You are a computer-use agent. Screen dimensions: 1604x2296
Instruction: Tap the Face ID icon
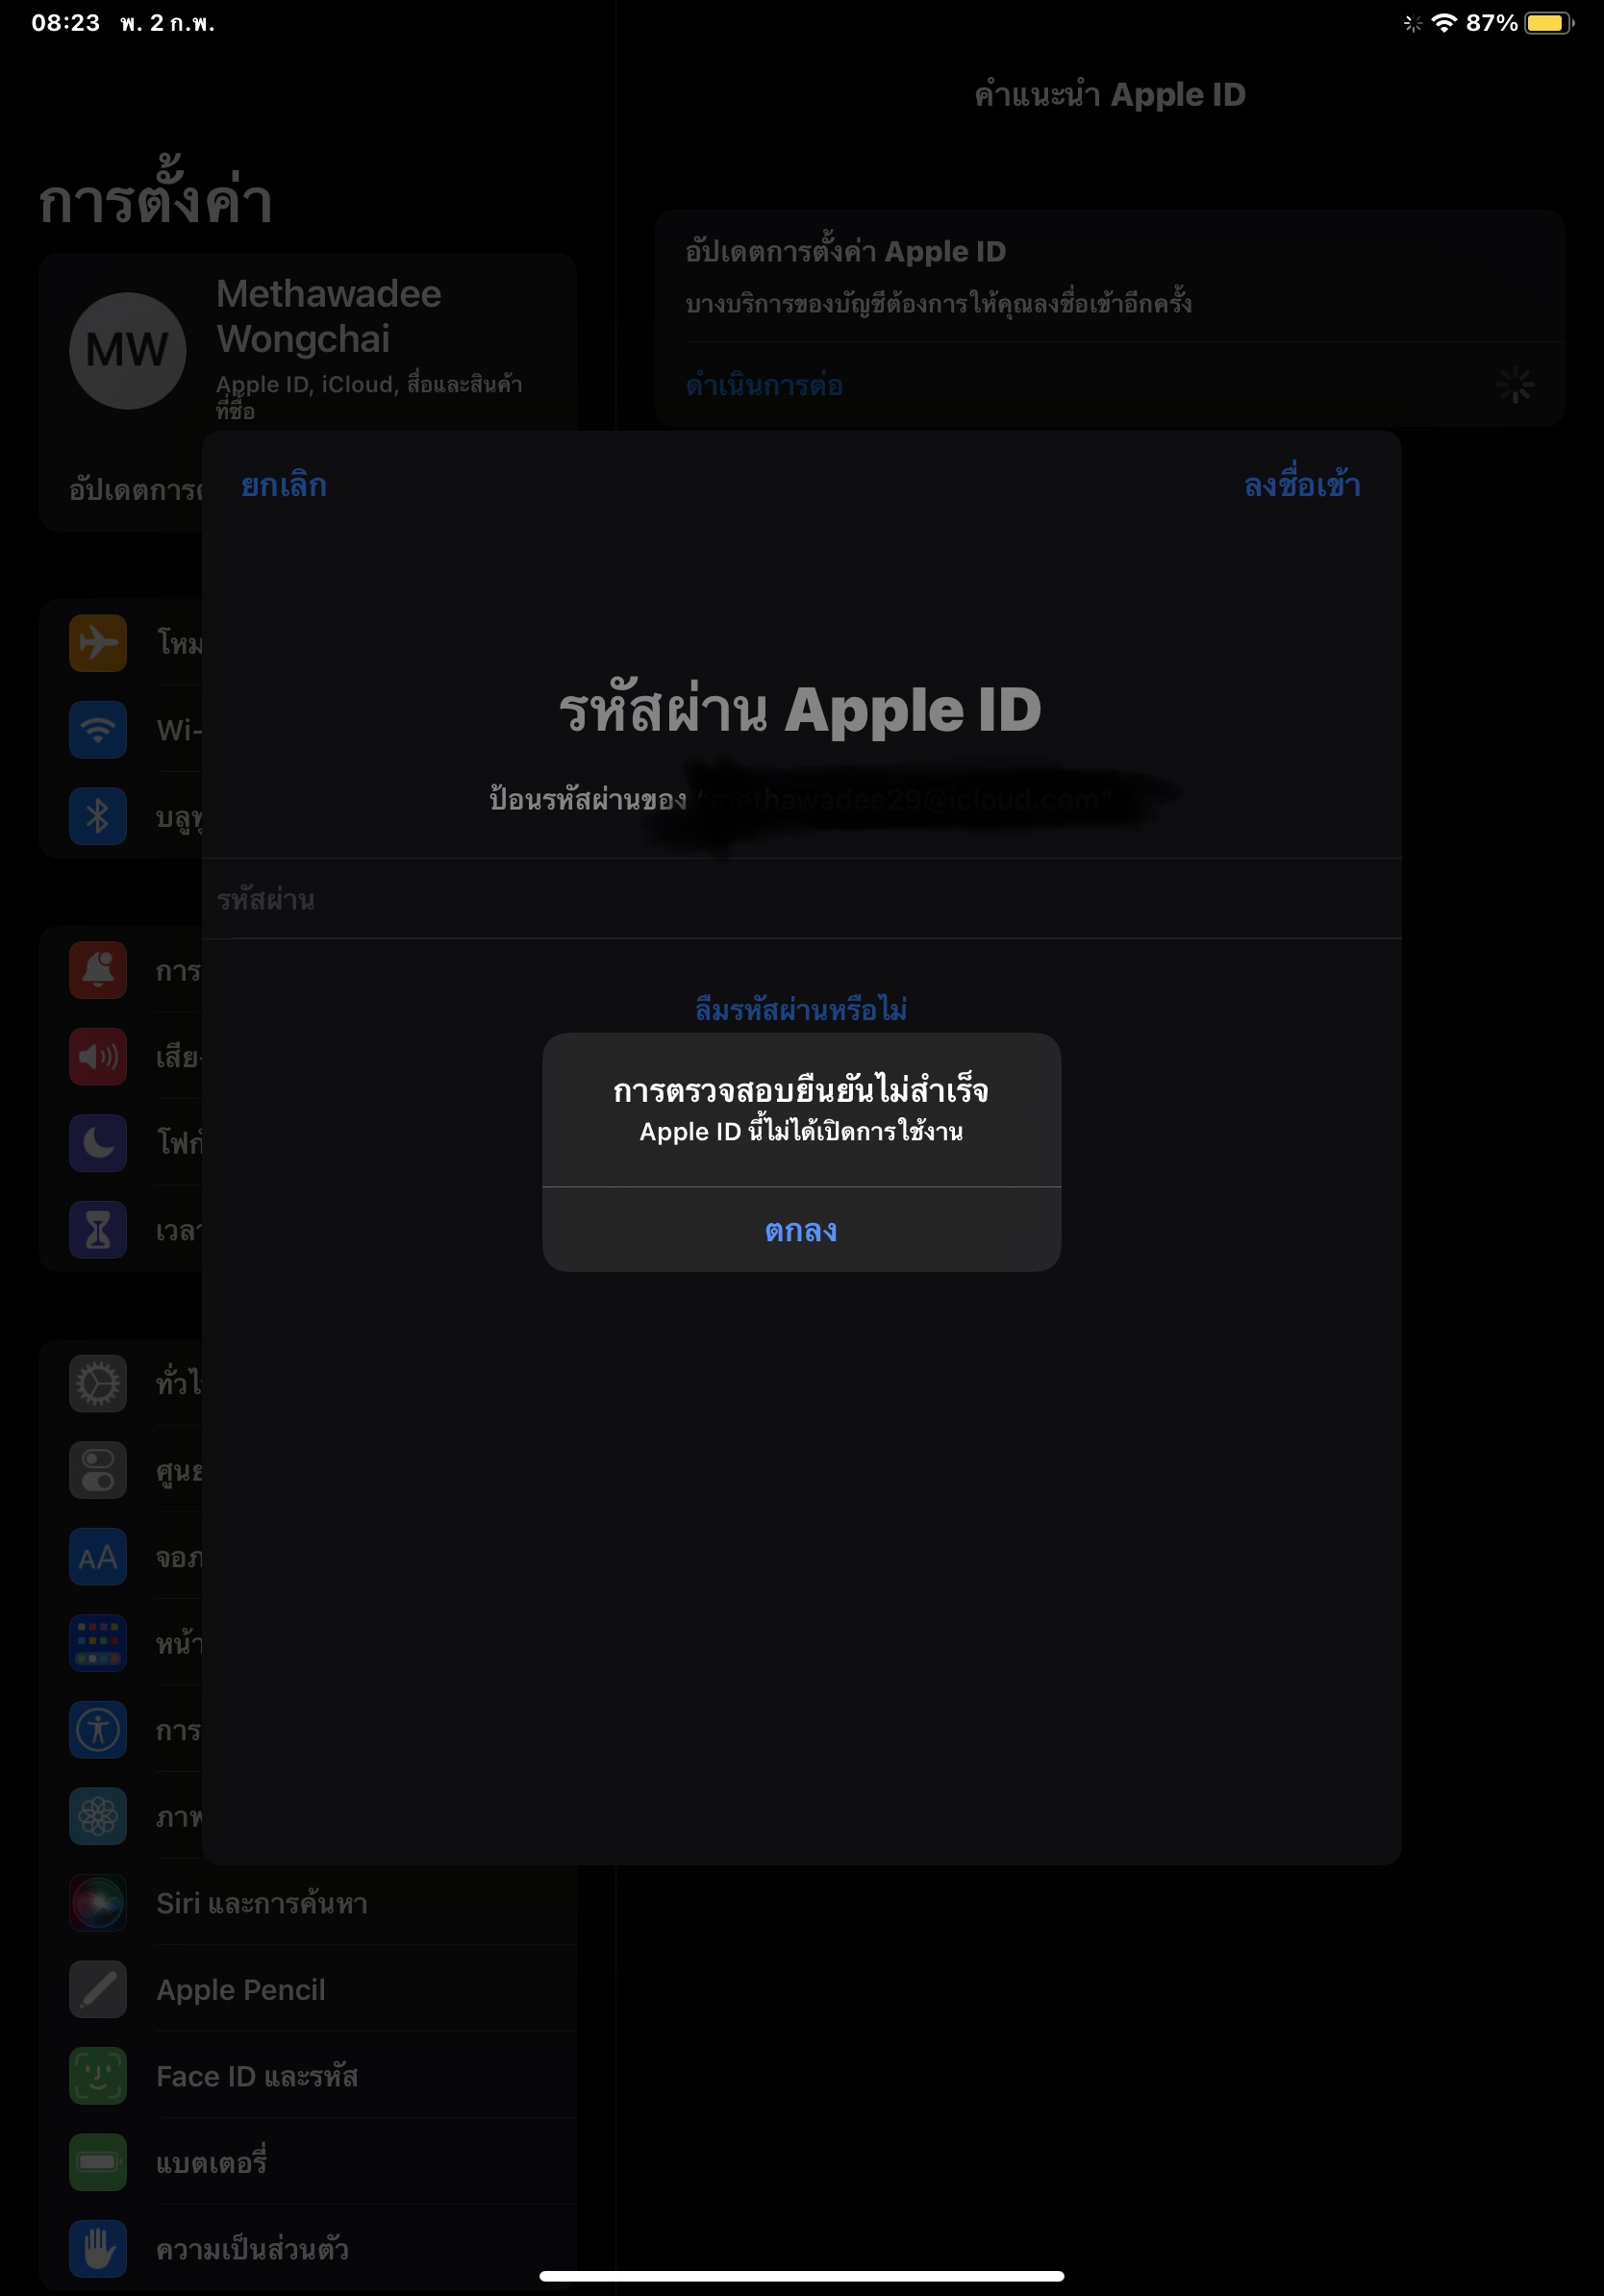click(98, 2076)
